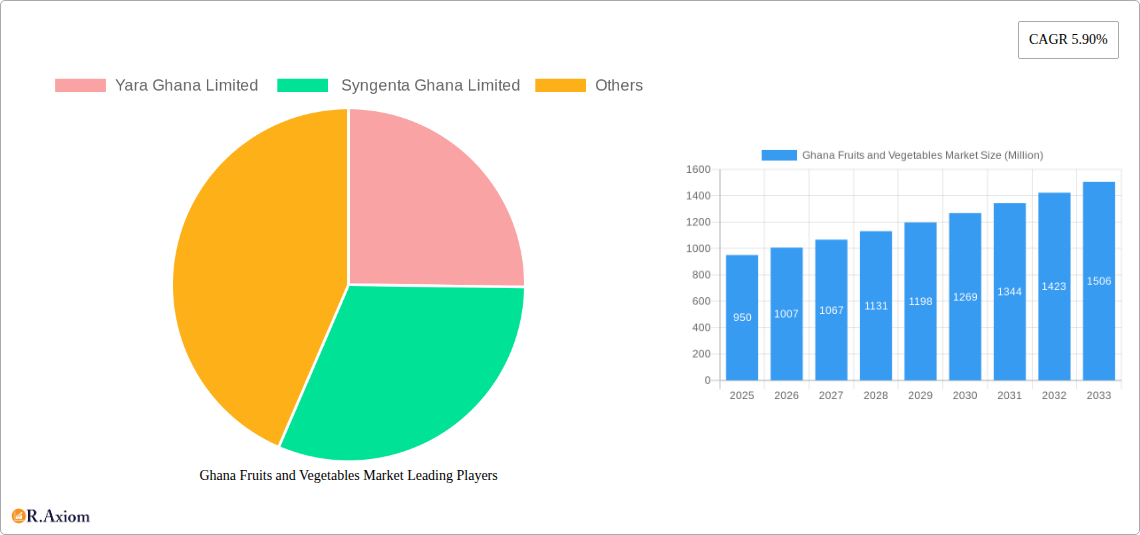Click the 1200 y-axis value
The height and width of the screenshot is (535, 1140).
tap(698, 222)
